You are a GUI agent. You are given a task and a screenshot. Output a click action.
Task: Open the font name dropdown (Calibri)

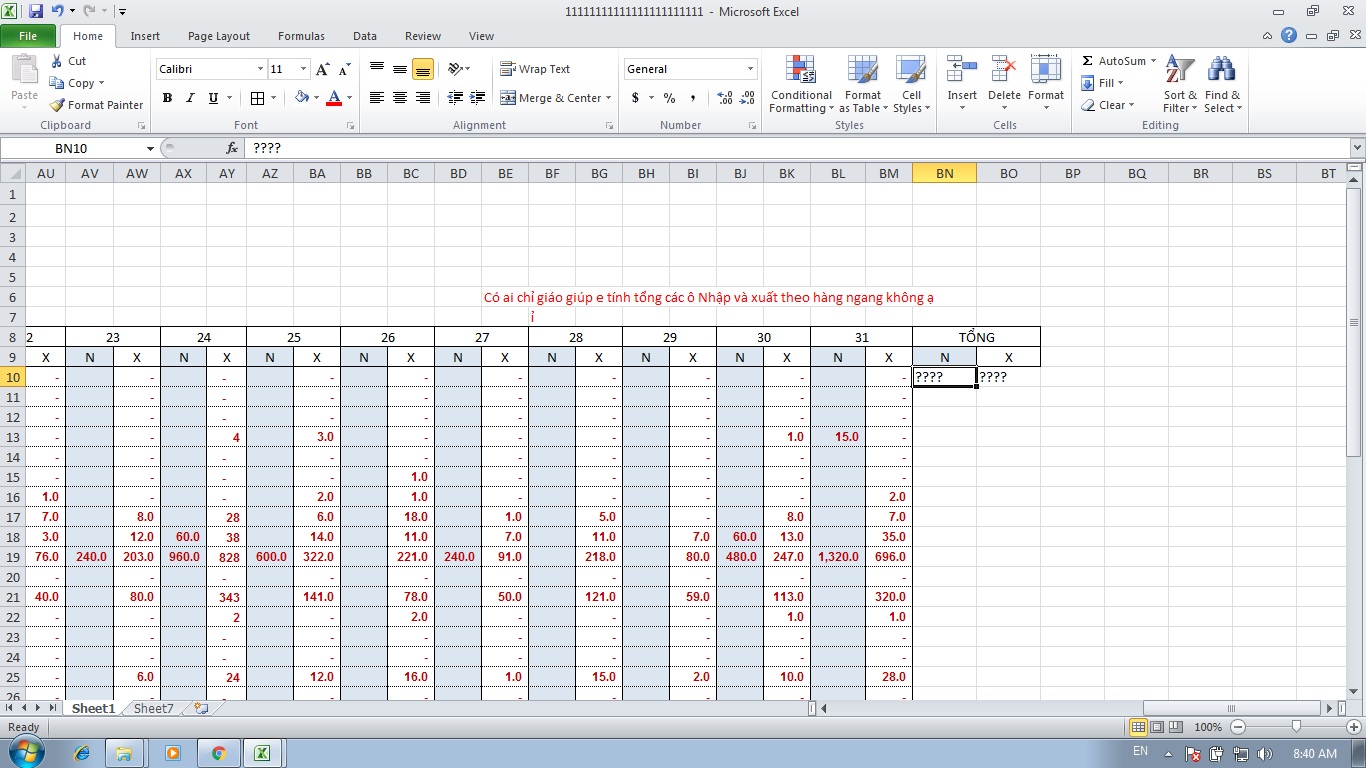click(x=260, y=69)
